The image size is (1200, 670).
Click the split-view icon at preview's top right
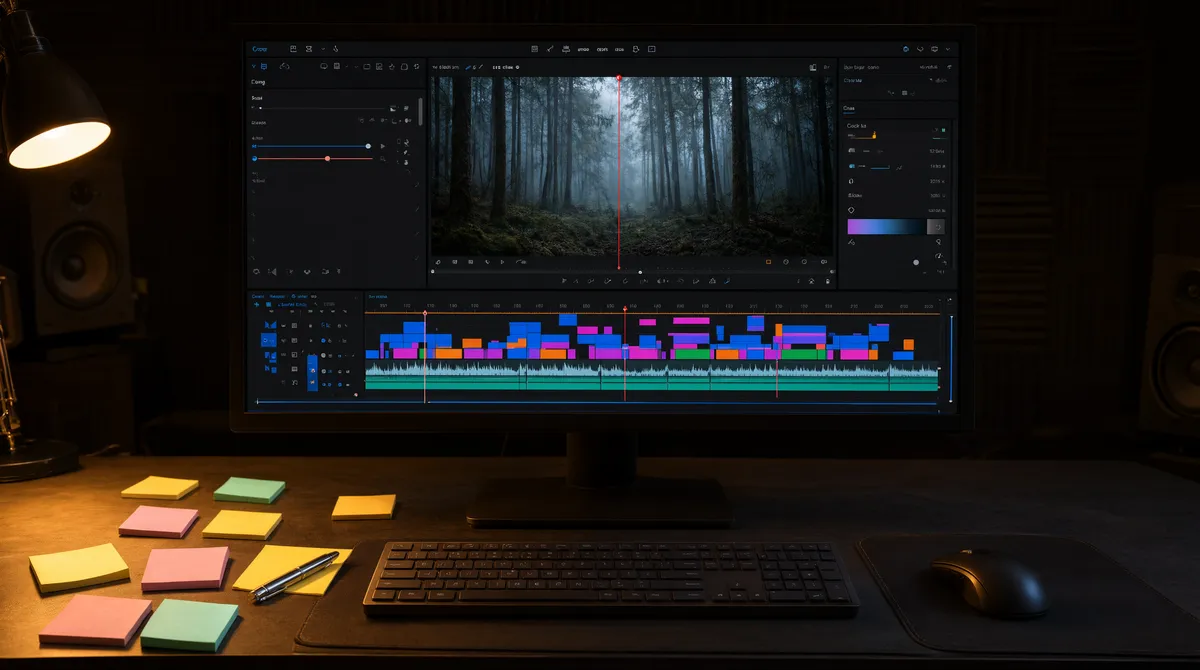[813, 67]
